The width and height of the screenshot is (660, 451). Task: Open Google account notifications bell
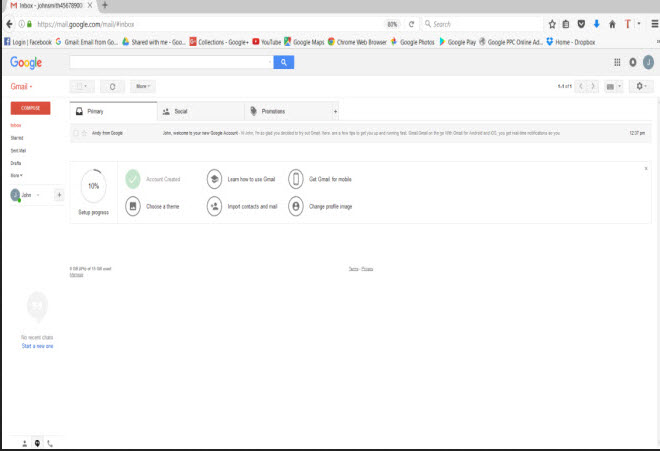click(x=632, y=62)
